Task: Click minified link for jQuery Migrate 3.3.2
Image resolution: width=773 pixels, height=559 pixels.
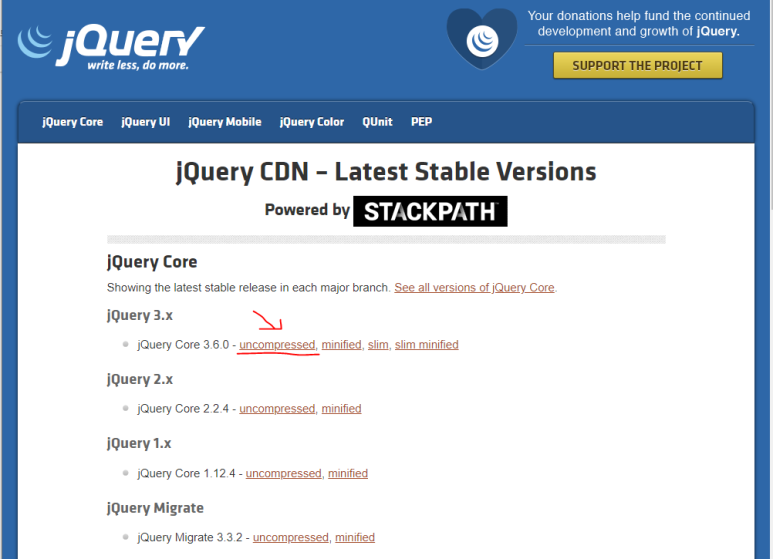Action: click(355, 537)
